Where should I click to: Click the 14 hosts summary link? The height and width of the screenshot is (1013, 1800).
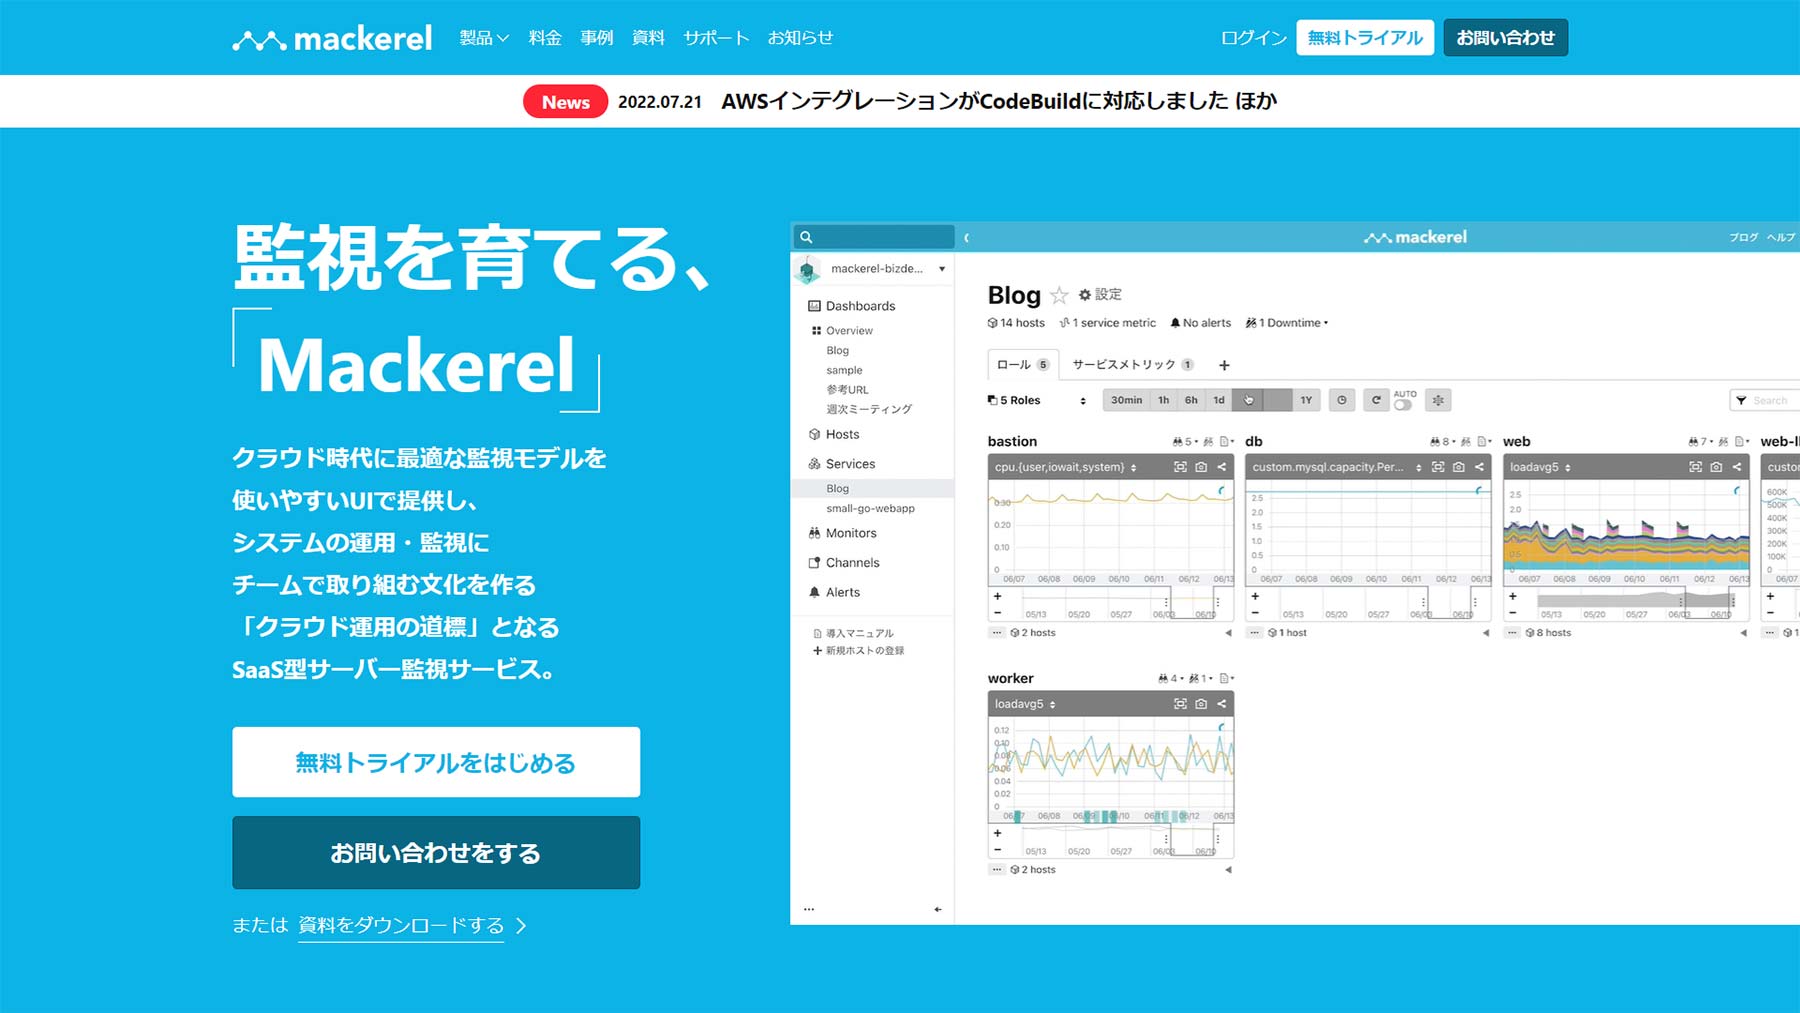pos(1016,323)
